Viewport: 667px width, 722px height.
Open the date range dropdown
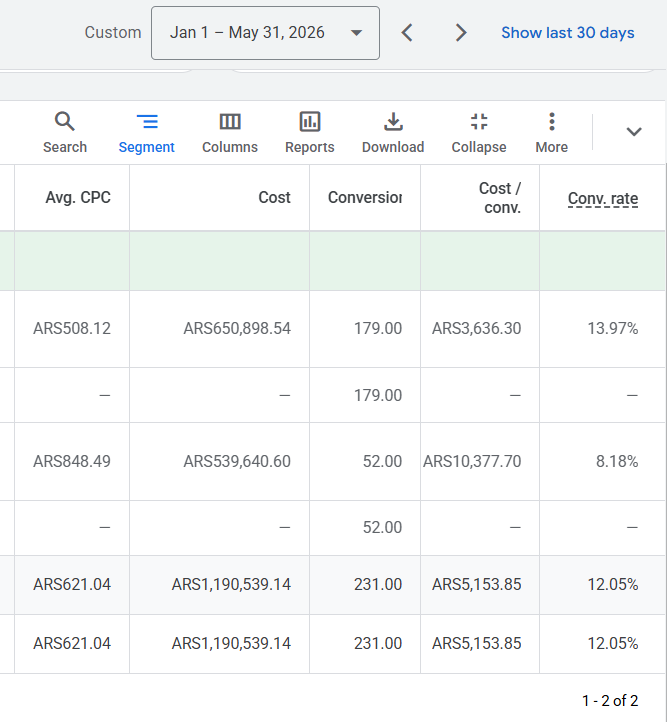click(x=266, y=33)
